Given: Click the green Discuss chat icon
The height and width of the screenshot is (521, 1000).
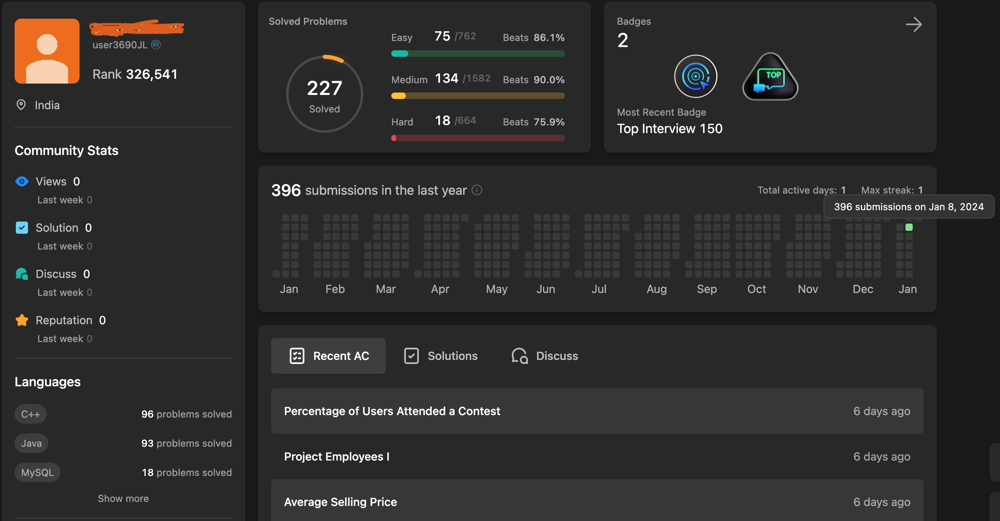Looking at the screenshot, I should [x=22, y=274].
